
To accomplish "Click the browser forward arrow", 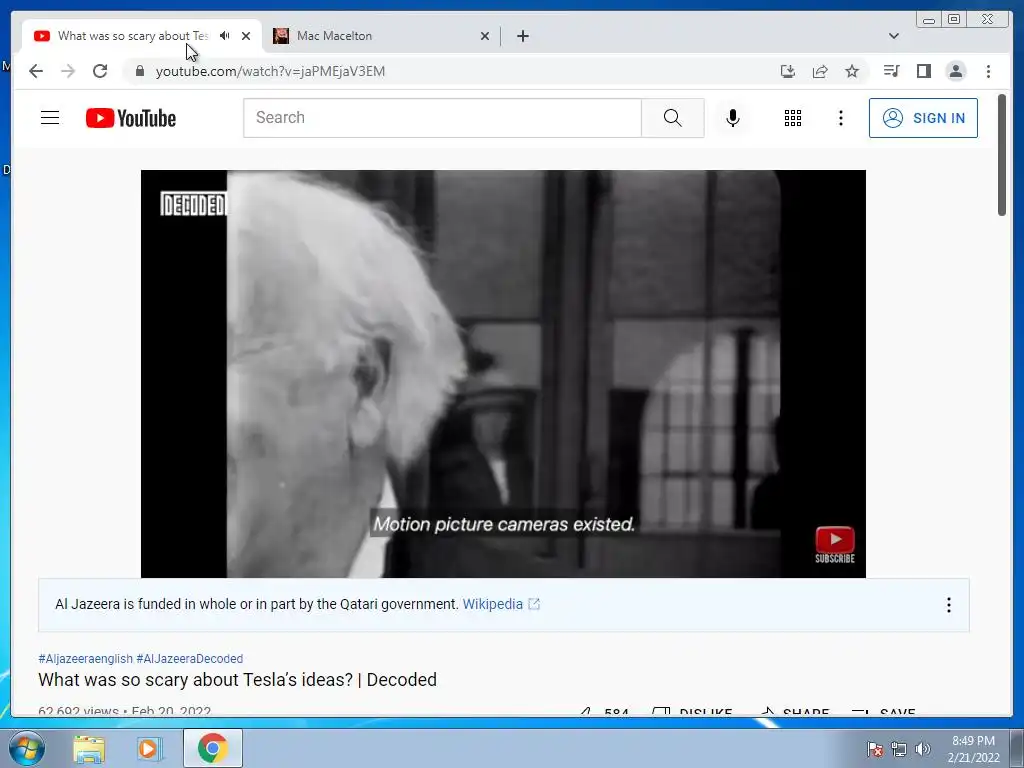I will point(68,71).
